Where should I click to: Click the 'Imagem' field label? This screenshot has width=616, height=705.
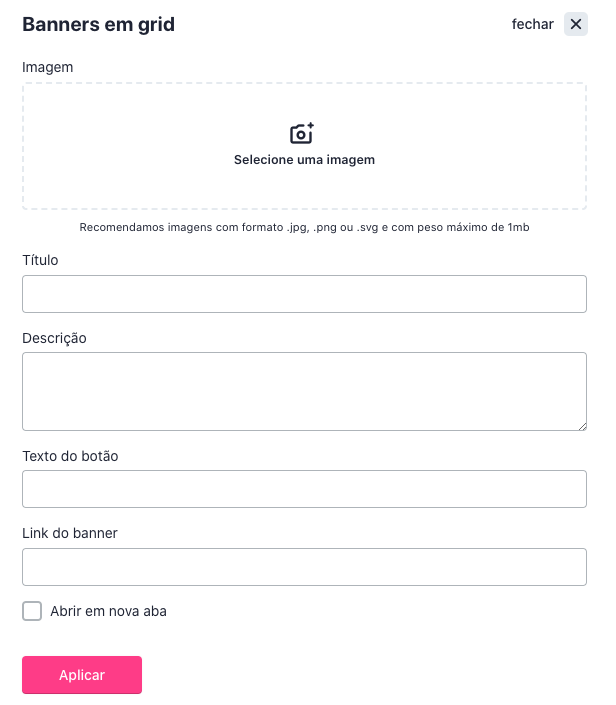[x=48, y=67]
